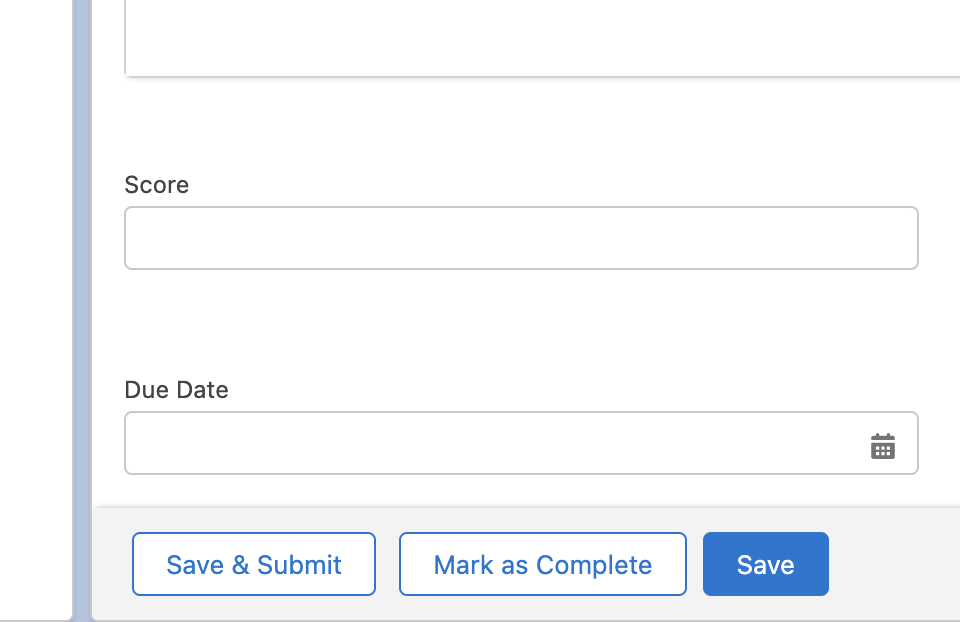Place the cursor in the empty Score box
The width and height of the screenshot is (960, 622).
pyautogui.click(x=521, y=238)
